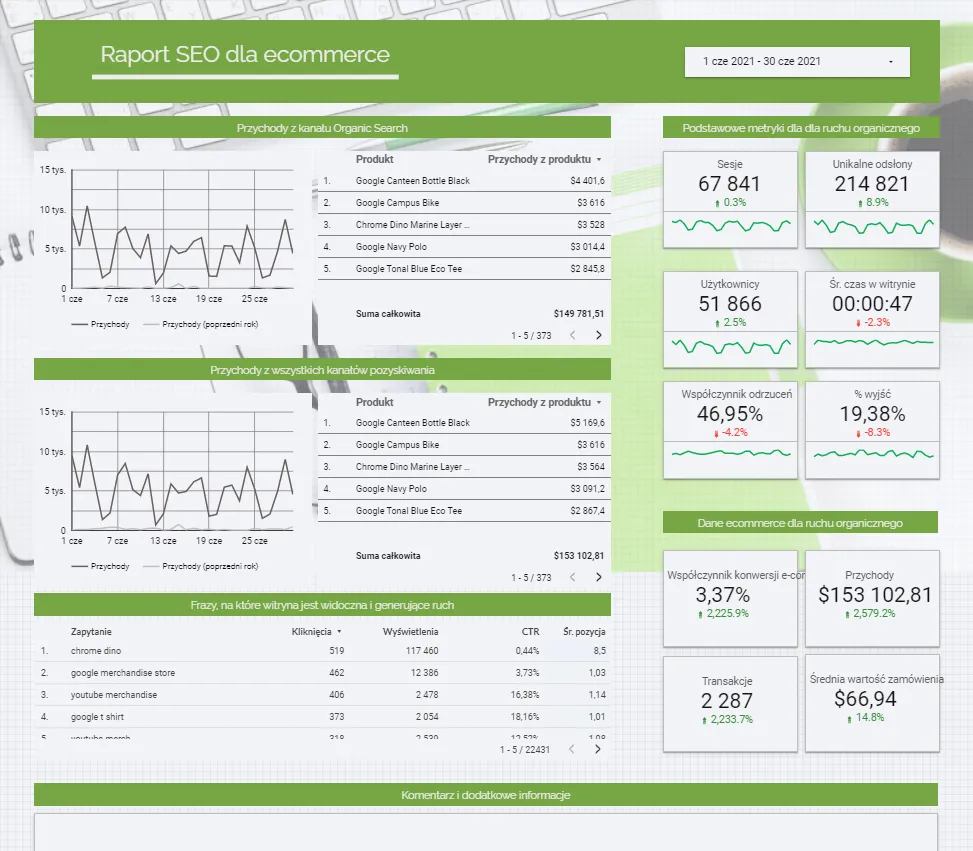Click 'Podstawowe metryki dla dla ruchu organicznego' header
973x851 pixels.
pos(801,128)
